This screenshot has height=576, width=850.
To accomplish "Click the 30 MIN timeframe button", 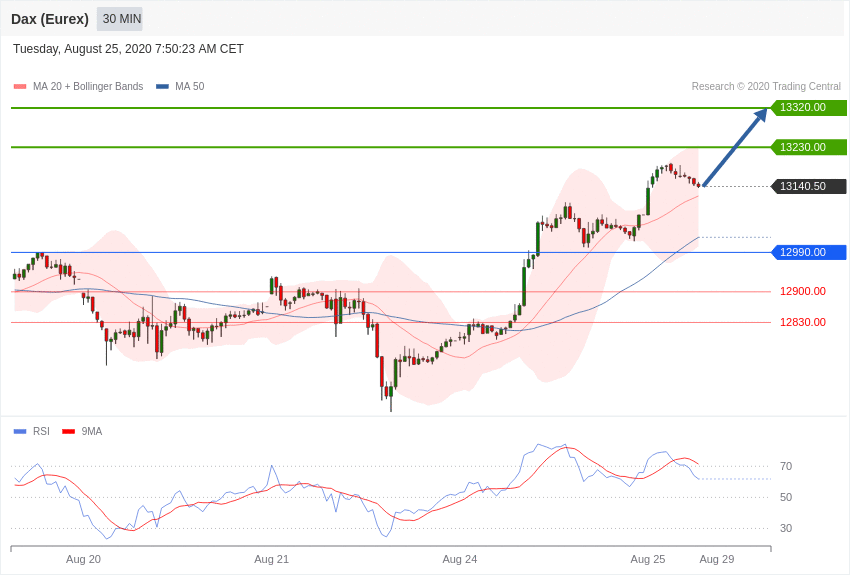I will click(120, 19).
